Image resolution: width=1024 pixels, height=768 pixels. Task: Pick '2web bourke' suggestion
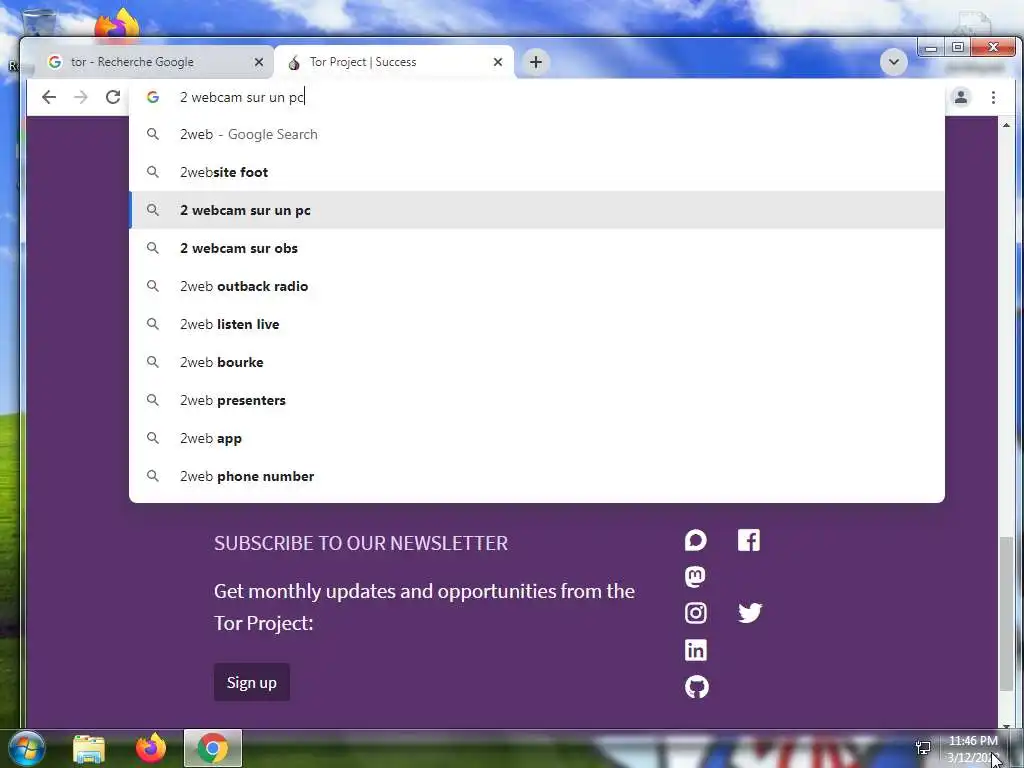tap(537, 362)
